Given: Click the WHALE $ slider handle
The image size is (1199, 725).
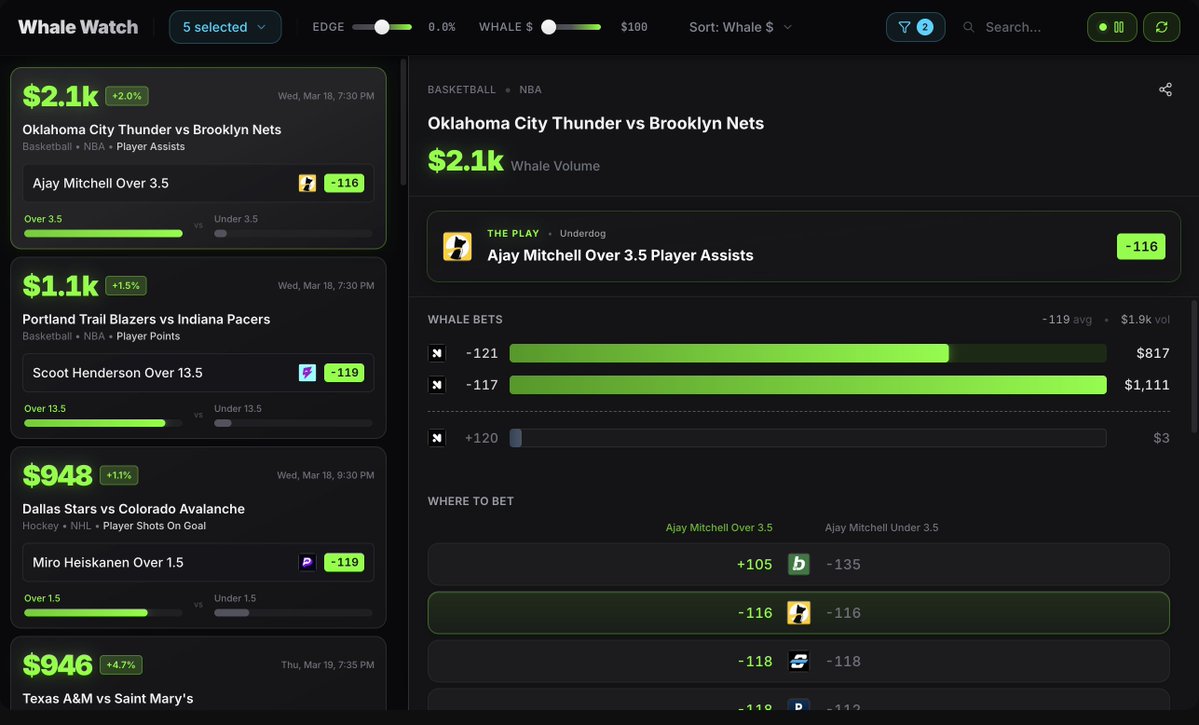Looking at the screenshot, I should [548, 27].
